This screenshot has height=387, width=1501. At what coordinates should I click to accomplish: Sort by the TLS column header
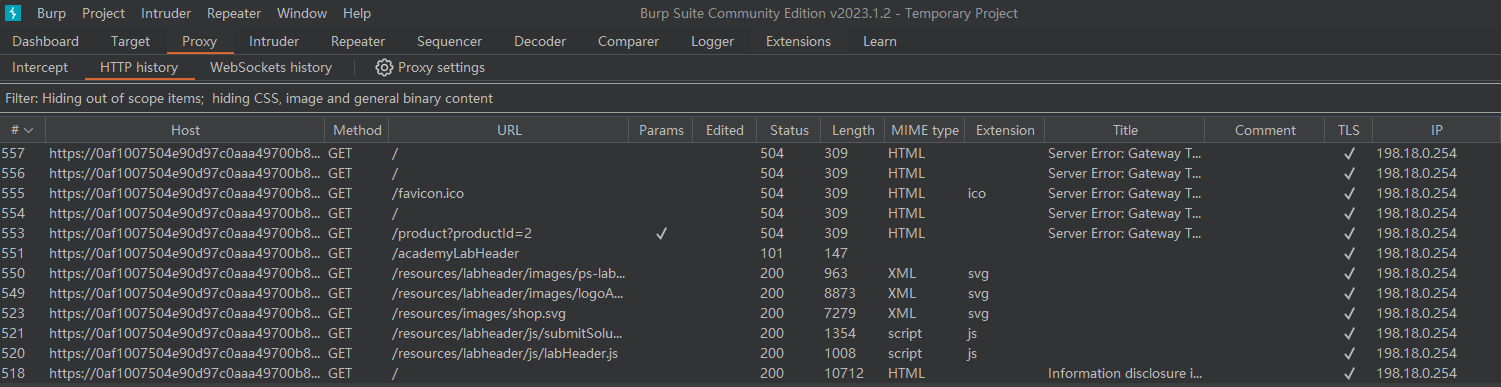pos(1349,130)
